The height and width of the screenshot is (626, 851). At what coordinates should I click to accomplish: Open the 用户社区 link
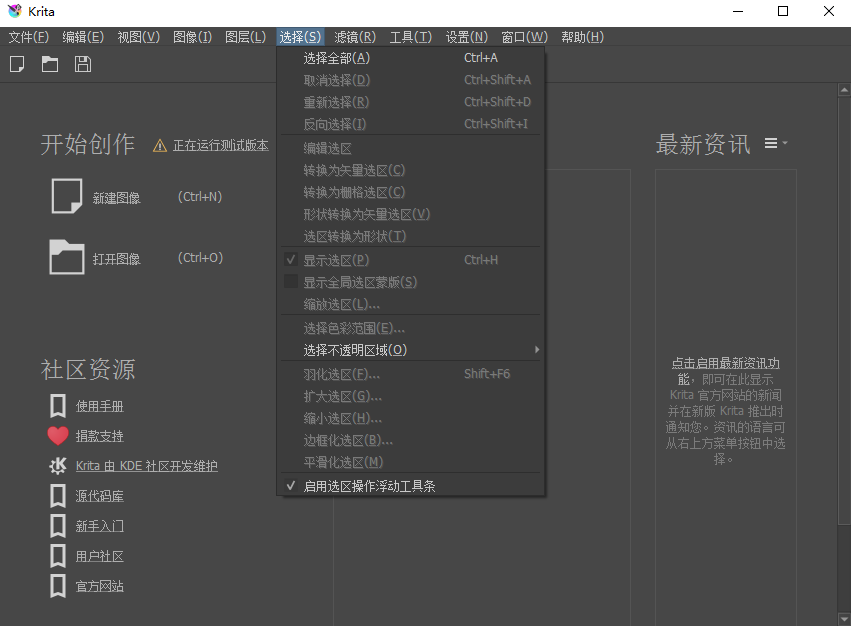pyautogui.click(x=99, y=556)
